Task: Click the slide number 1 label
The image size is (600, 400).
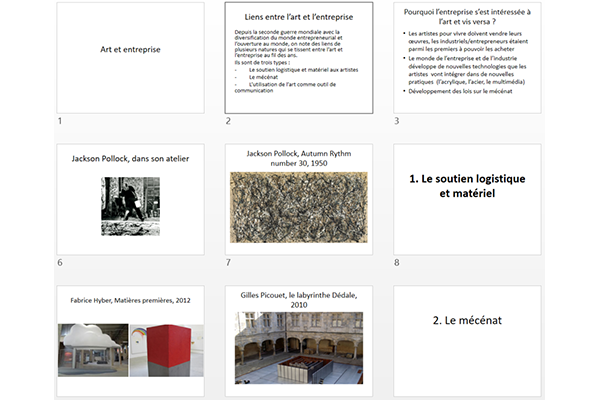Action: click(x=60, y=121)
